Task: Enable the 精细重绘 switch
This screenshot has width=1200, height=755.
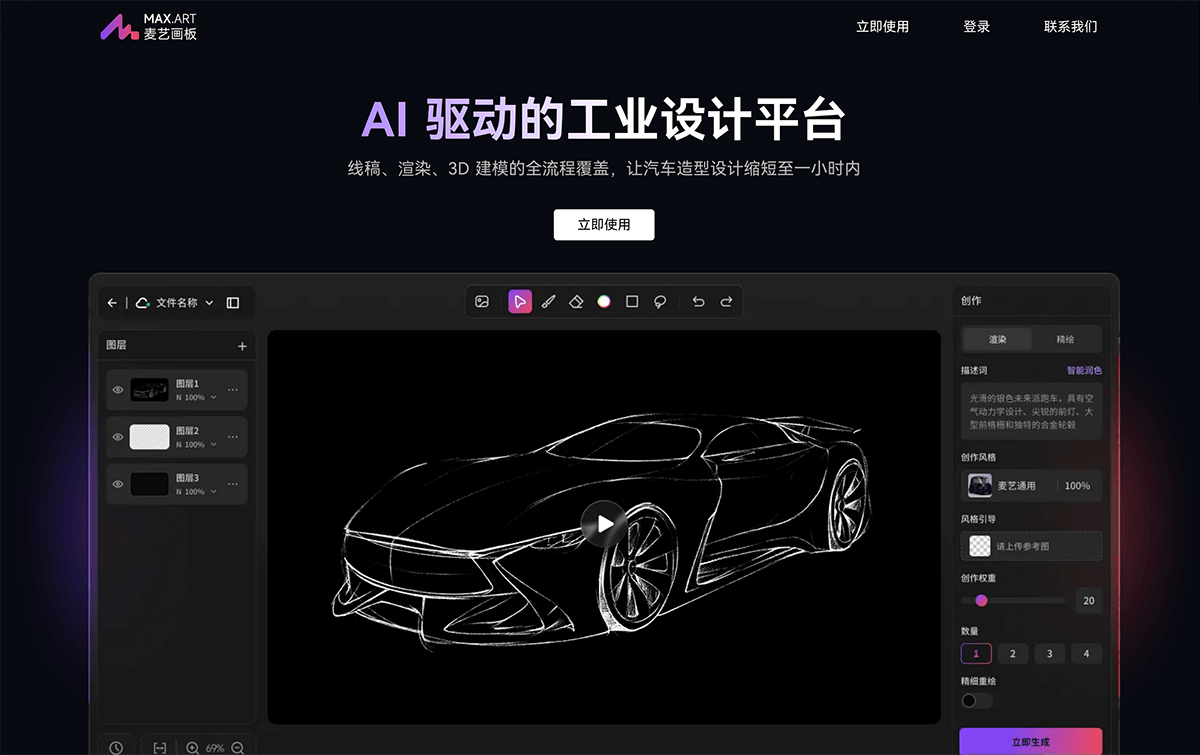Action: coord(976,700)
